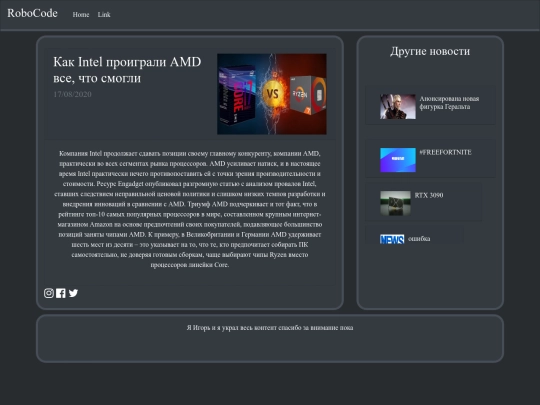Open the Facebook social icon
The height and width of the screenshot is (405, 540).
pos(61,293)
